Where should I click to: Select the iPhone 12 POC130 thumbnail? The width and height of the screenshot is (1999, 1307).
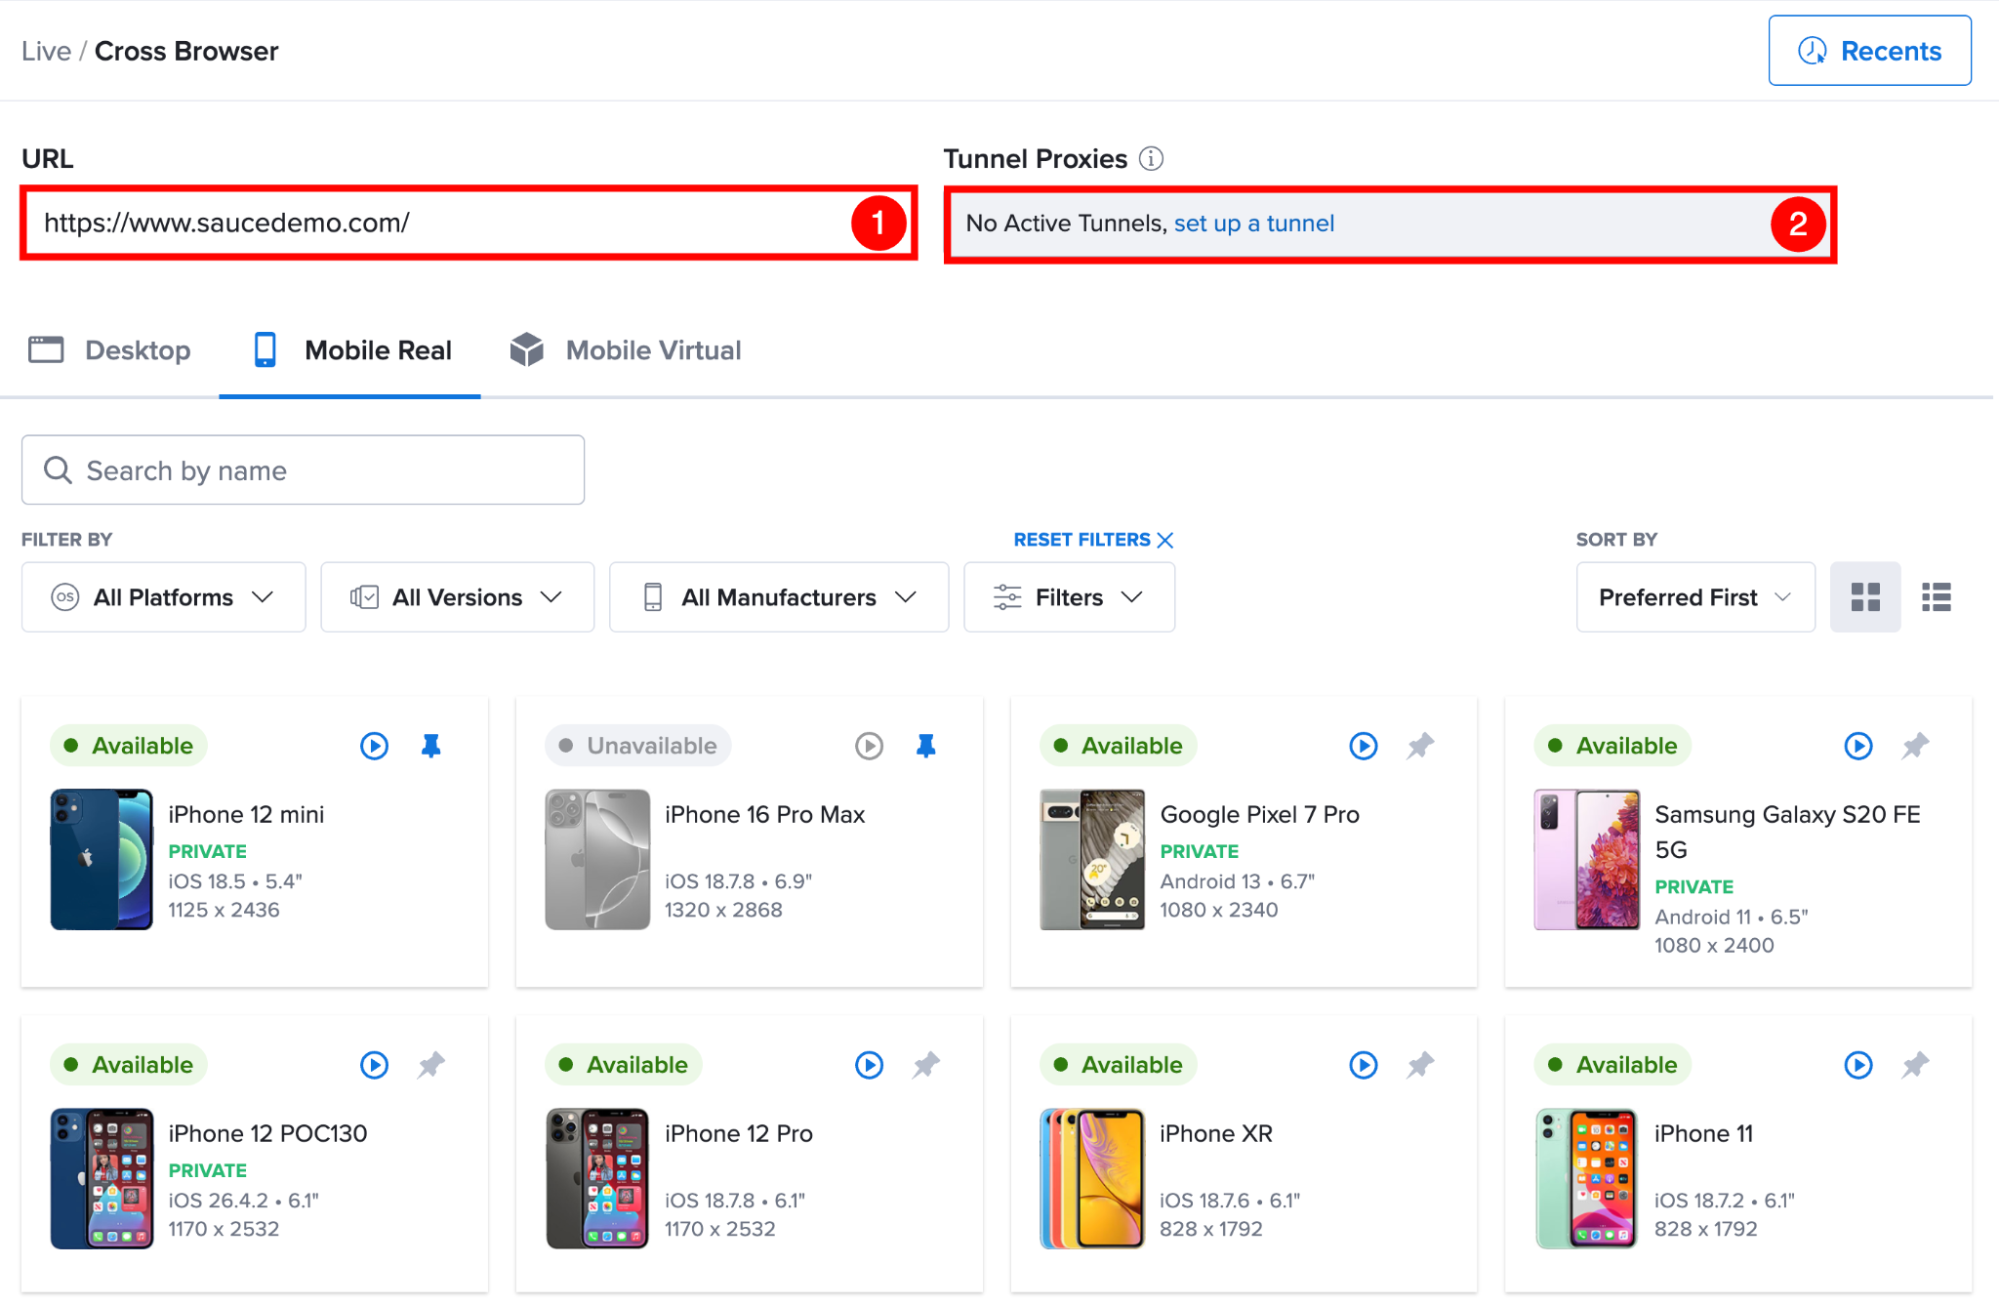(101, 1179)
